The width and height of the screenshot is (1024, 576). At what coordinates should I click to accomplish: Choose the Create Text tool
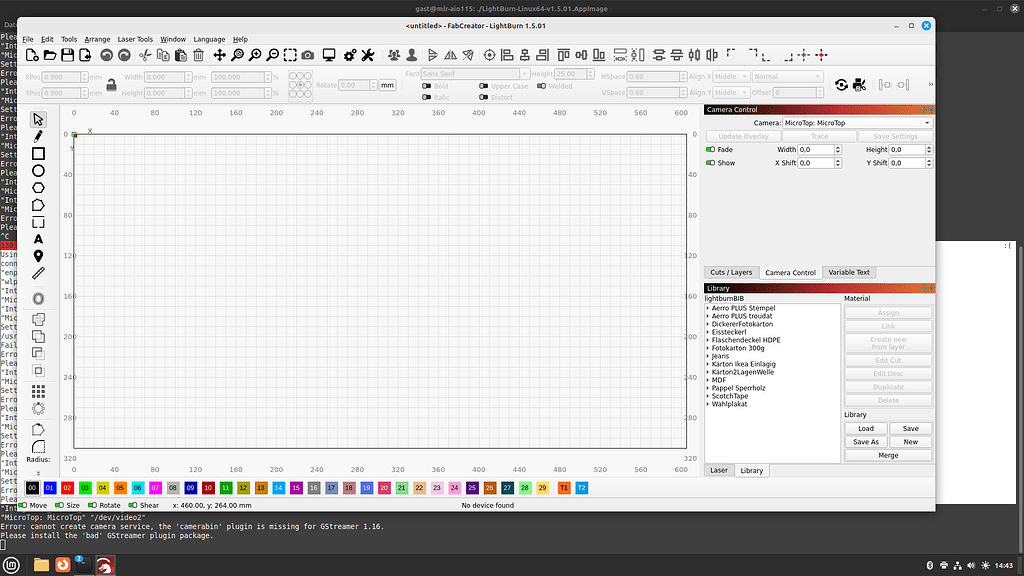click(38, 239)
